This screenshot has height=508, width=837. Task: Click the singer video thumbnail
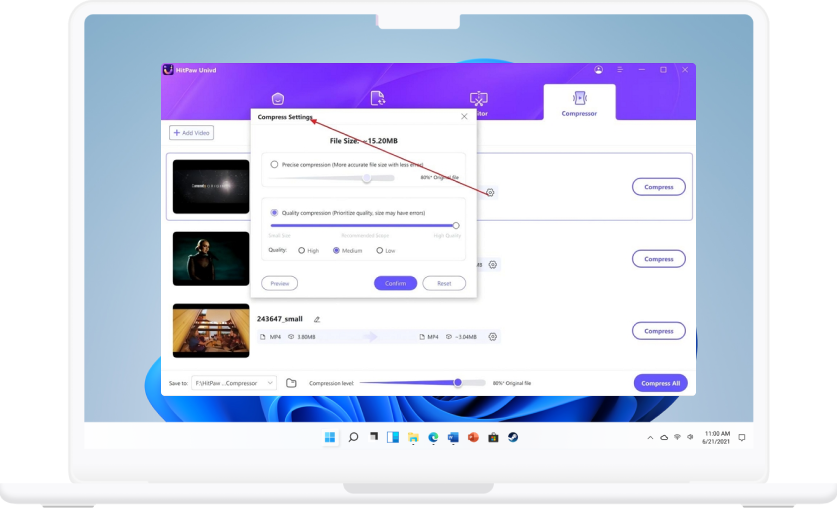tap(211, 259)
